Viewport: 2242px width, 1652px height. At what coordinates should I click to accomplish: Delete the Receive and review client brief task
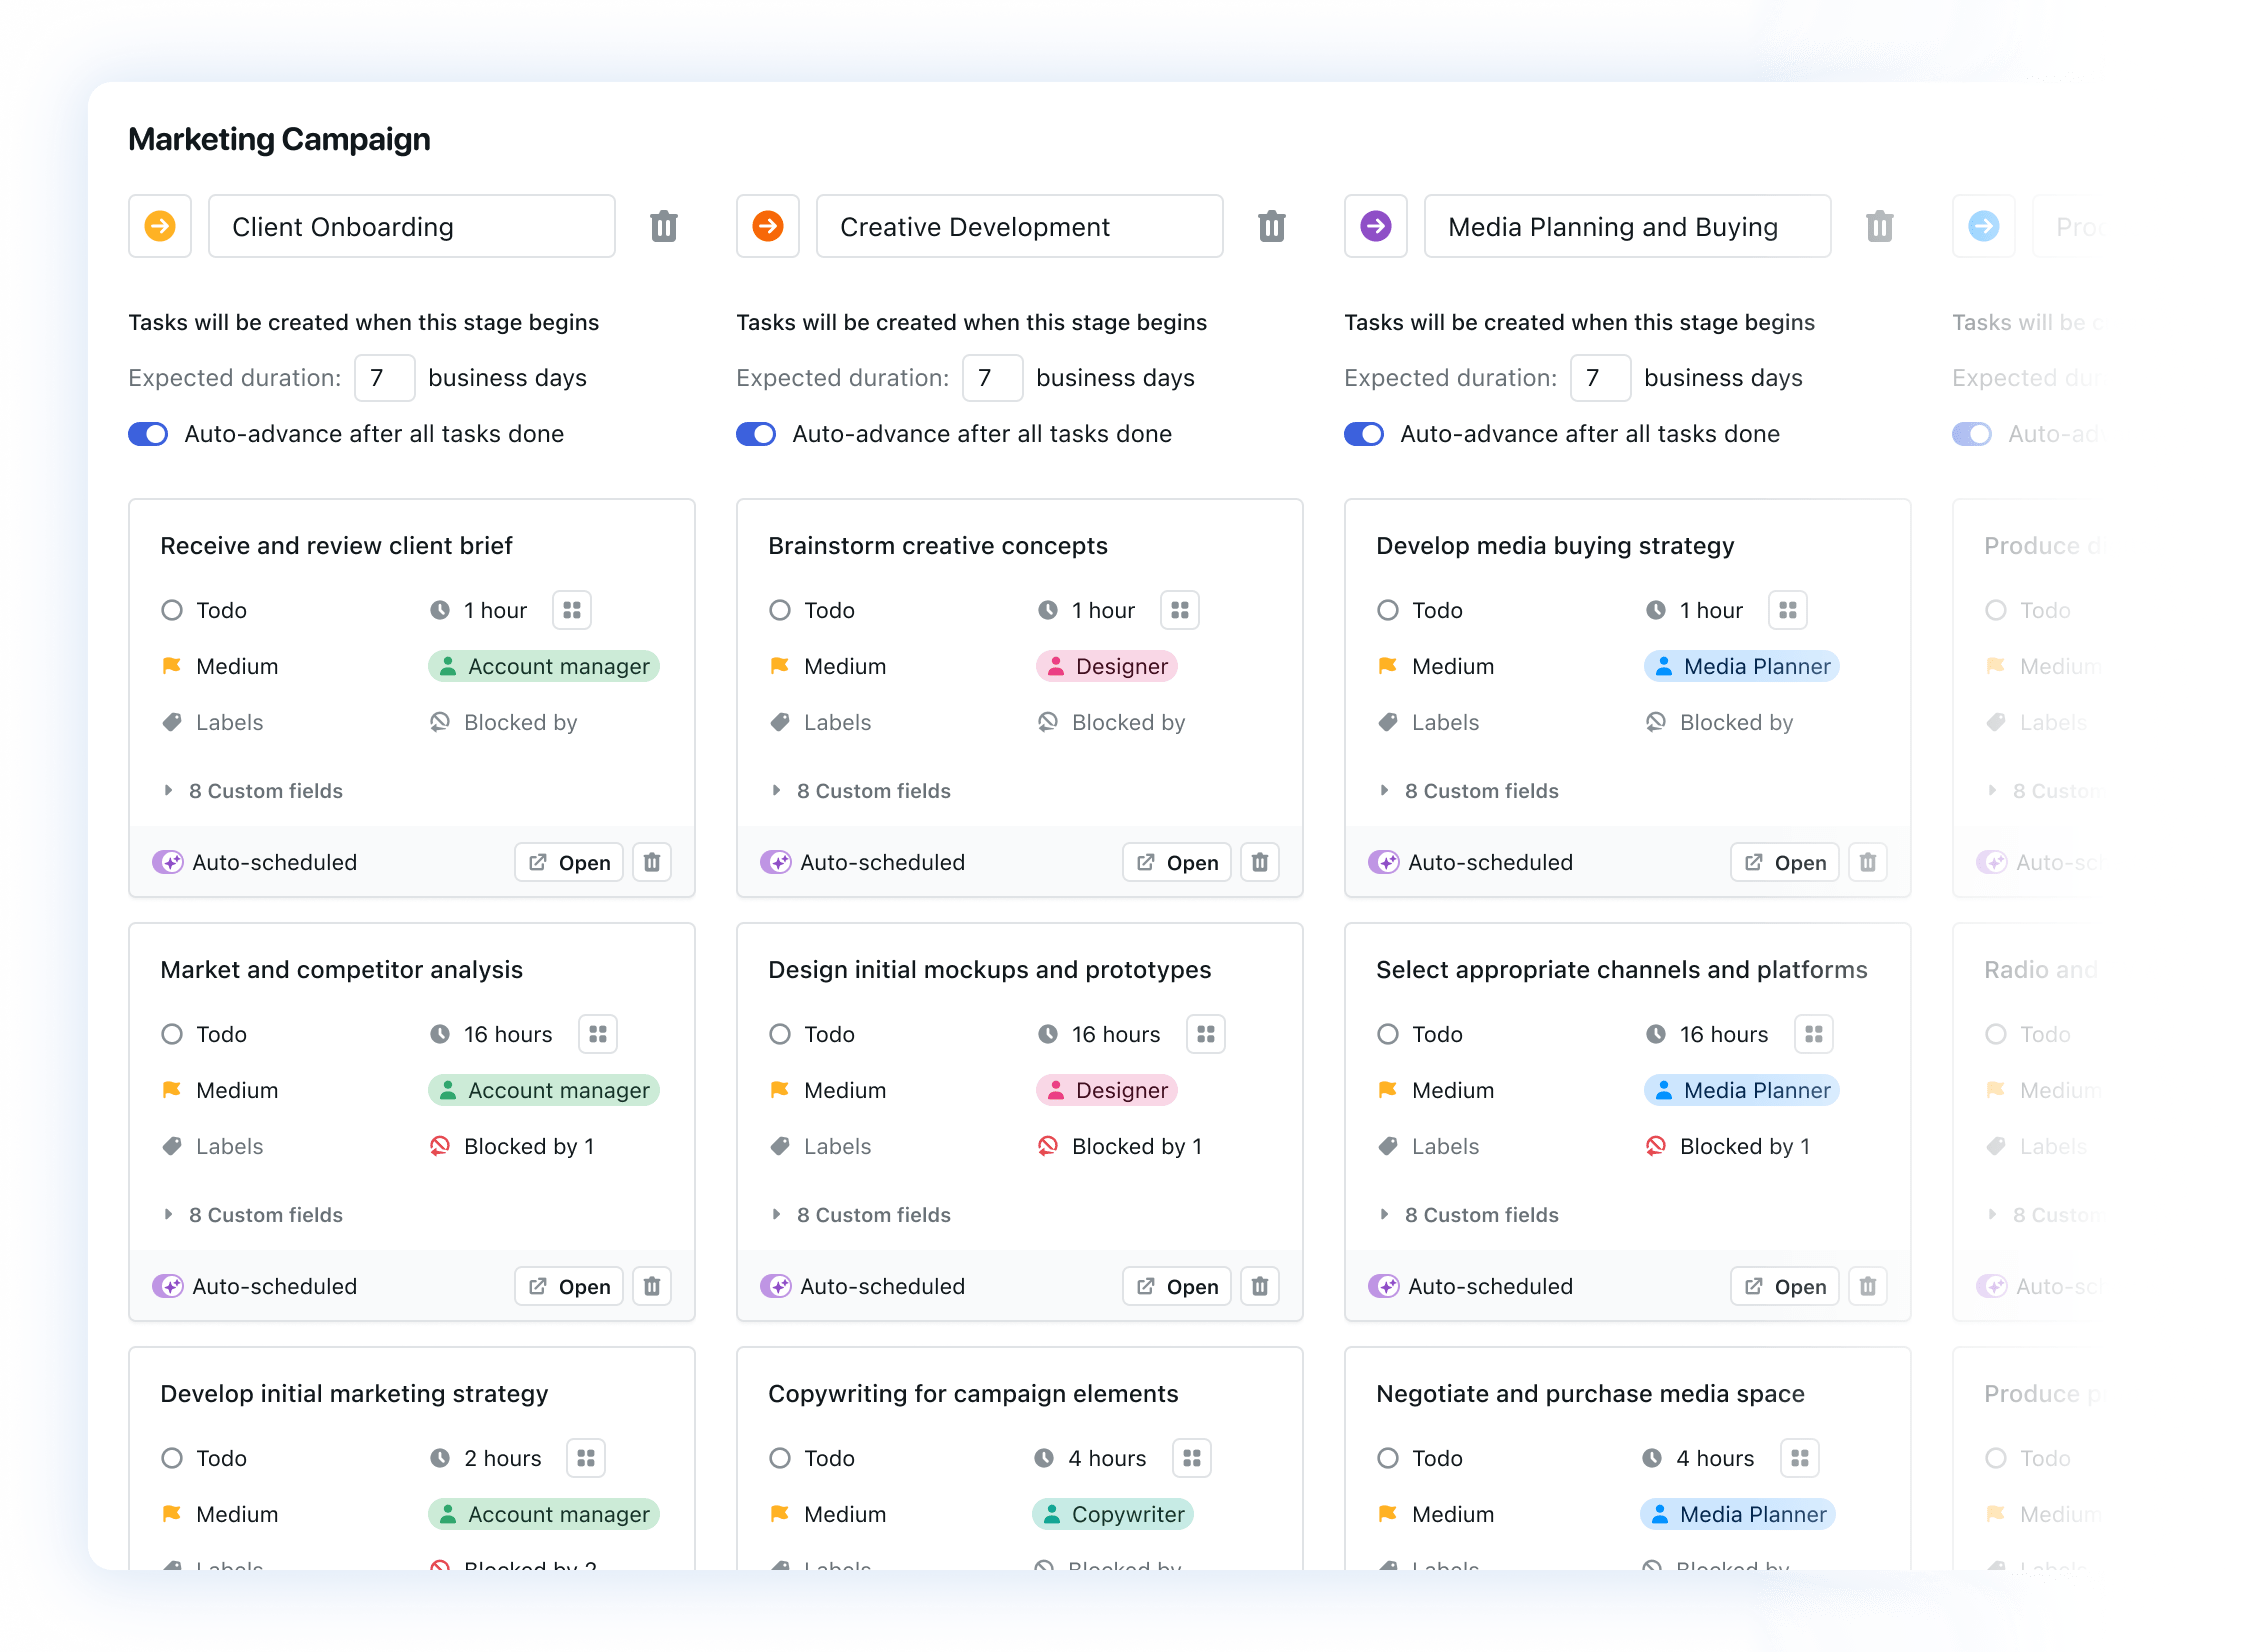click(x=652, y=862)
